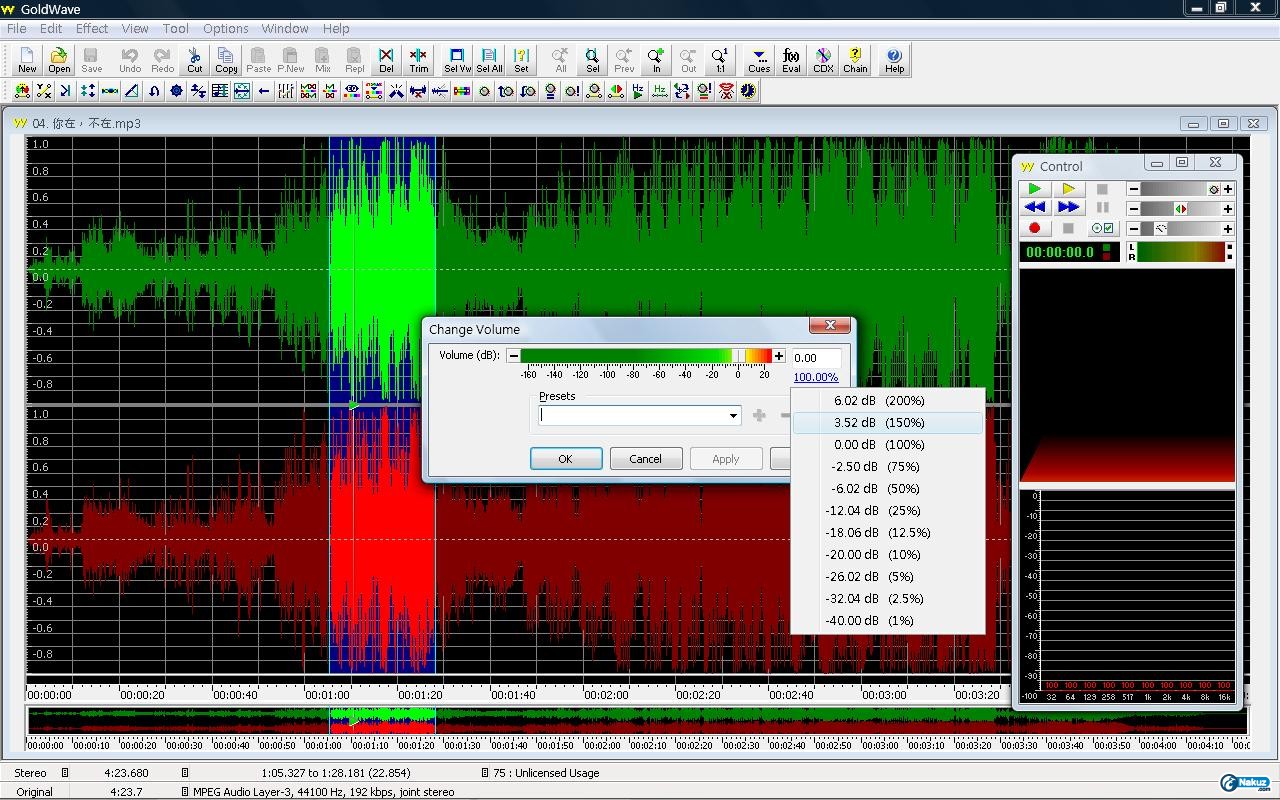Adjust the Control speed slider handle
1280x800 pixels.
[x=1161, y=229]
